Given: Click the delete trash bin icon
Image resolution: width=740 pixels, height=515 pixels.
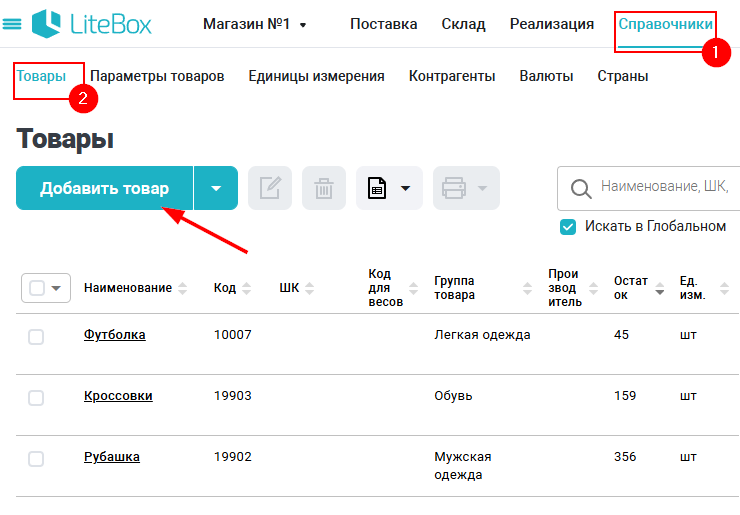Looking at the screenshot, I should click(324, 188).
